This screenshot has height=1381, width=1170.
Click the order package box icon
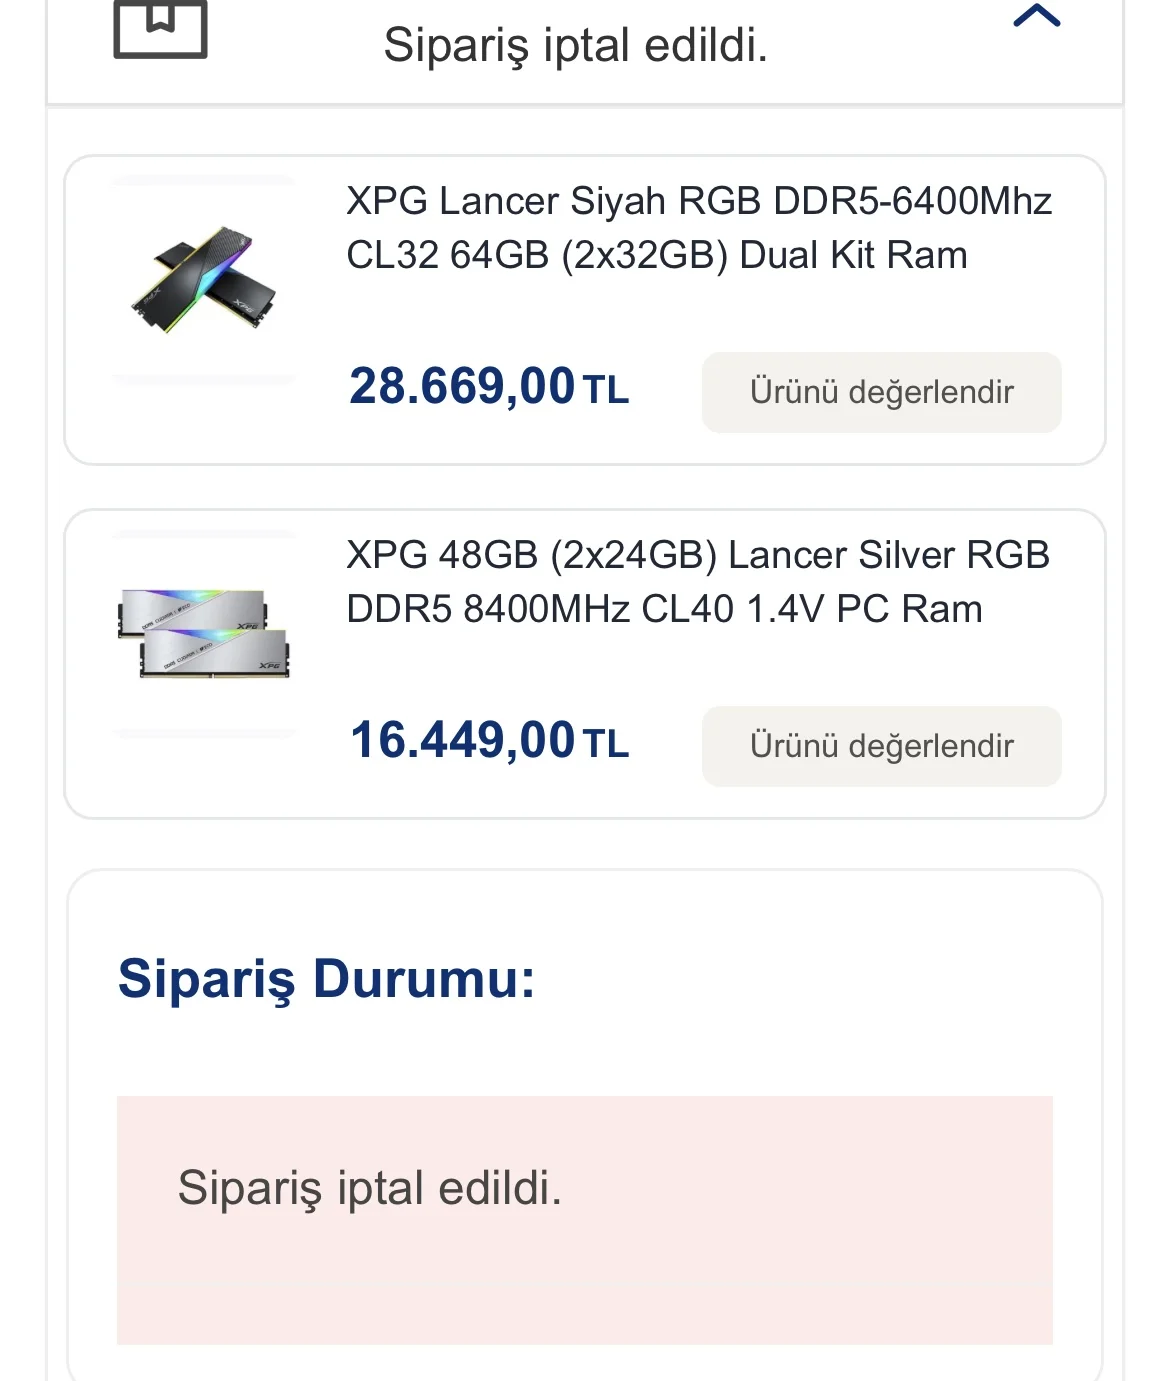pyautogui.click(x=160, y=28)
